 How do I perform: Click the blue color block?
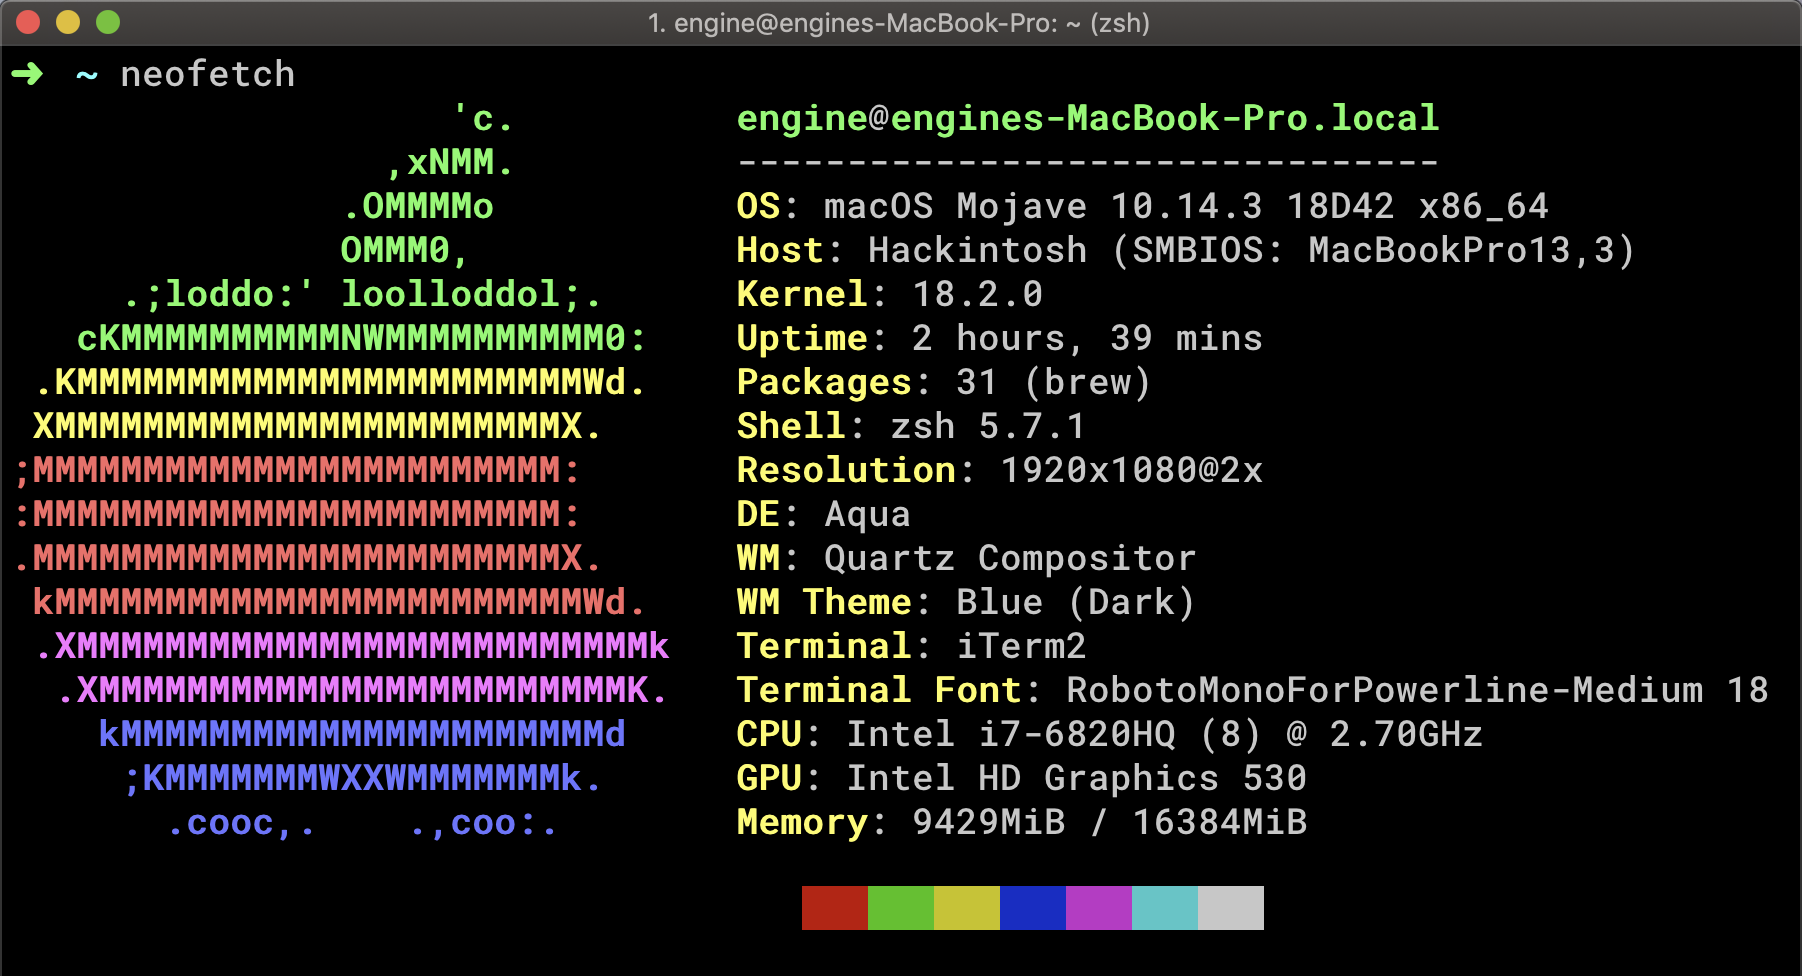click(1033, 908)
